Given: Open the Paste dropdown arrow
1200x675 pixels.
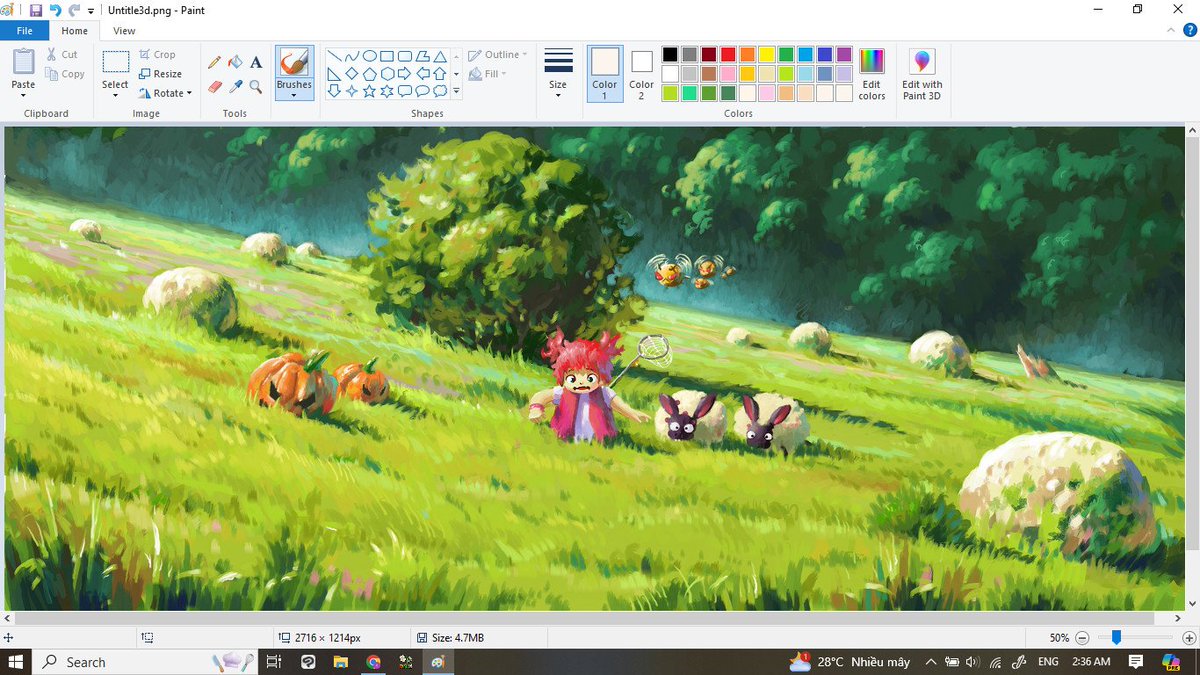Looking at the screenshot, I should [23, 96].
